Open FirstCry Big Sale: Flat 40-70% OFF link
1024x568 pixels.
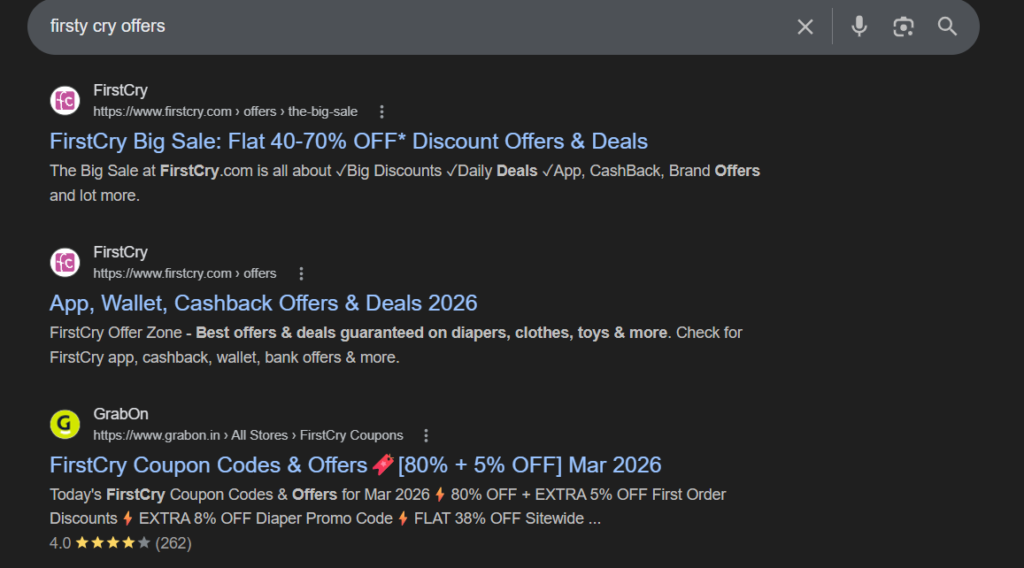pyautogui.click(x=348, y=141)
